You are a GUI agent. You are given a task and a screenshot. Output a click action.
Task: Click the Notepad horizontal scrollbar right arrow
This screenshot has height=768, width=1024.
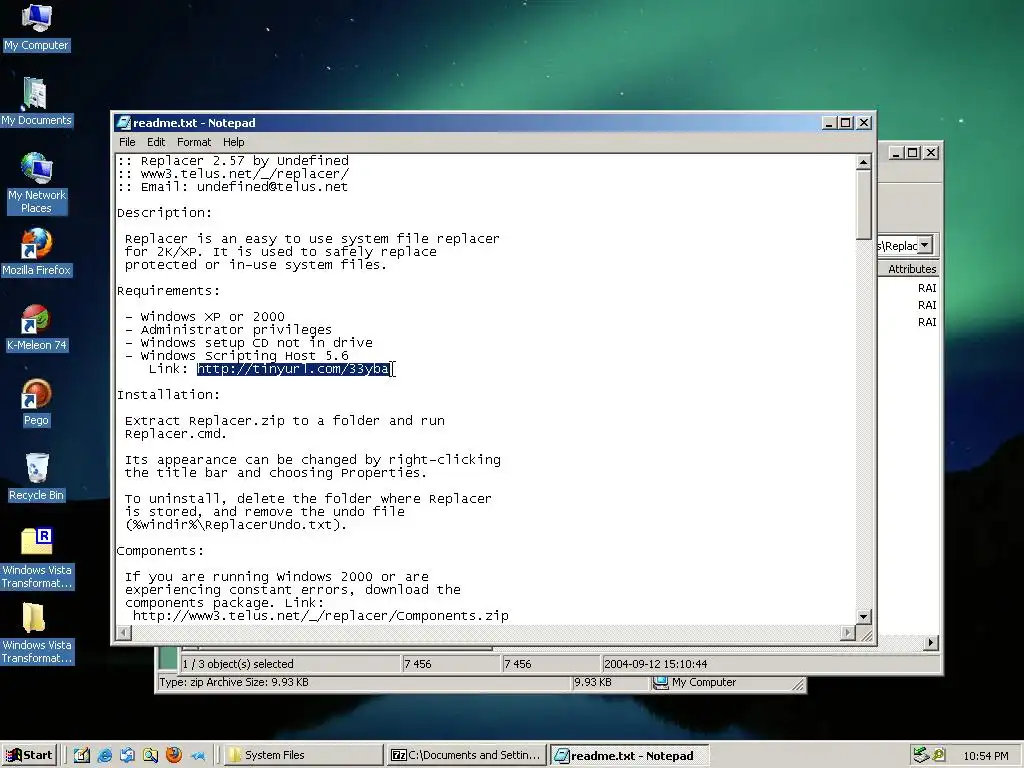click(848, 632)
